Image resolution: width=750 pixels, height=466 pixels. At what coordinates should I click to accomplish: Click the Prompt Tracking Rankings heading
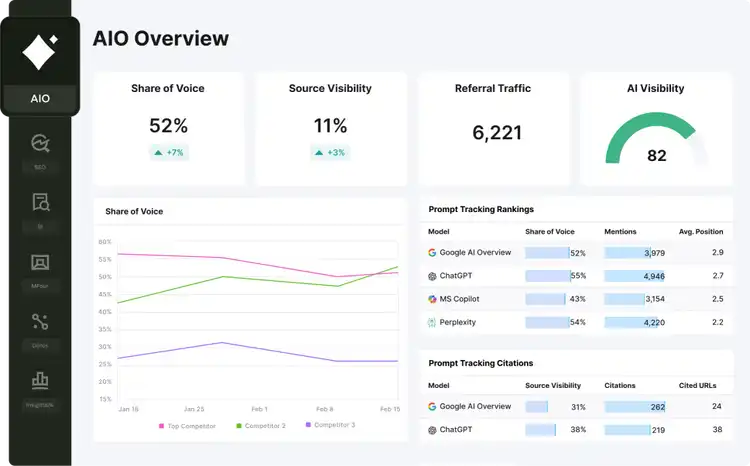(x=481, y=209)
